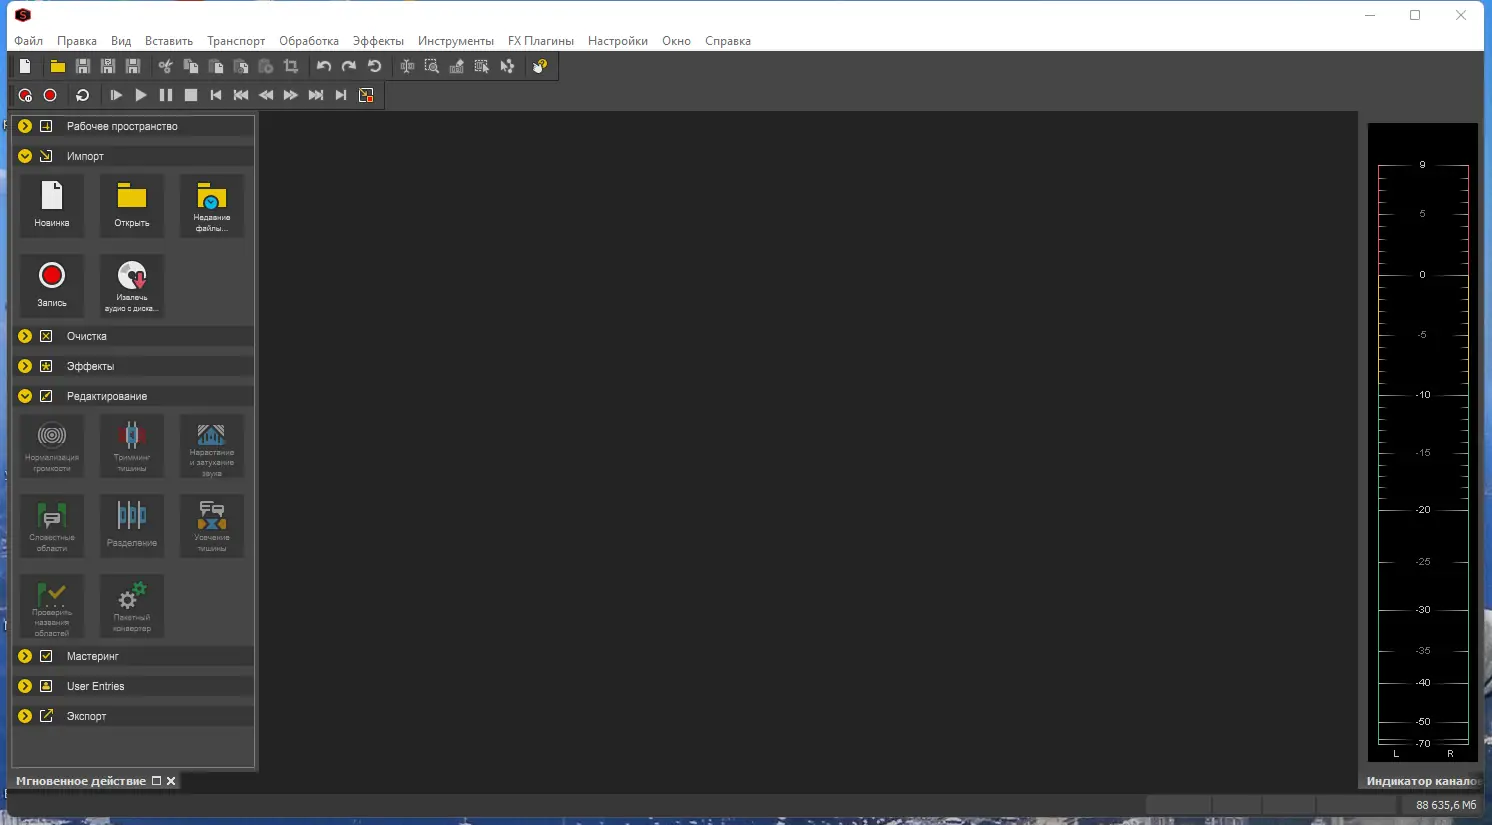Screen dimensions: 1492x825
Task: Open the Настройки menu
Action: click(618, 41)
